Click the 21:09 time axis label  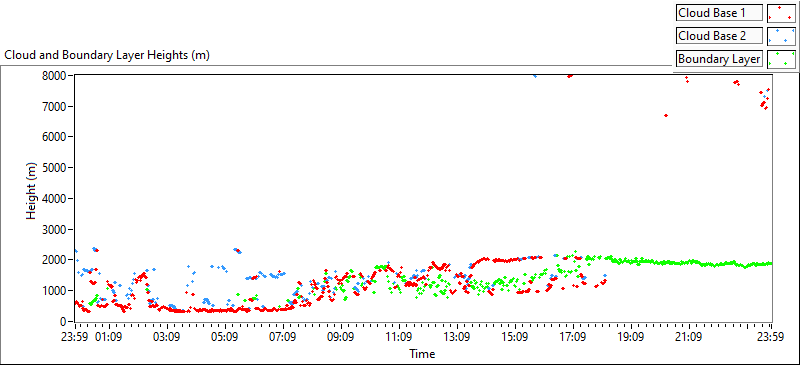pyautogui.click(x=688, y=337)
